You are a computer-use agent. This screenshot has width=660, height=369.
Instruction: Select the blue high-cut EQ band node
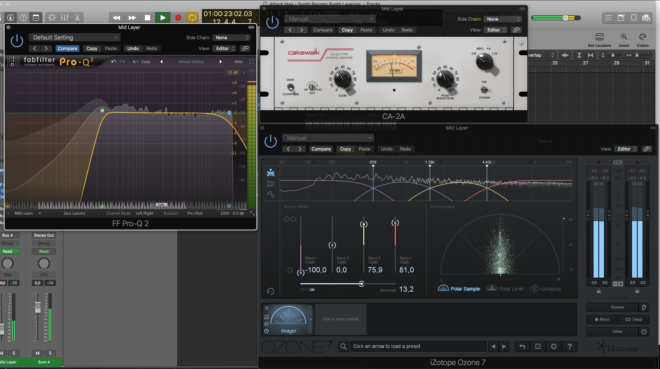[x=229, y=113]
